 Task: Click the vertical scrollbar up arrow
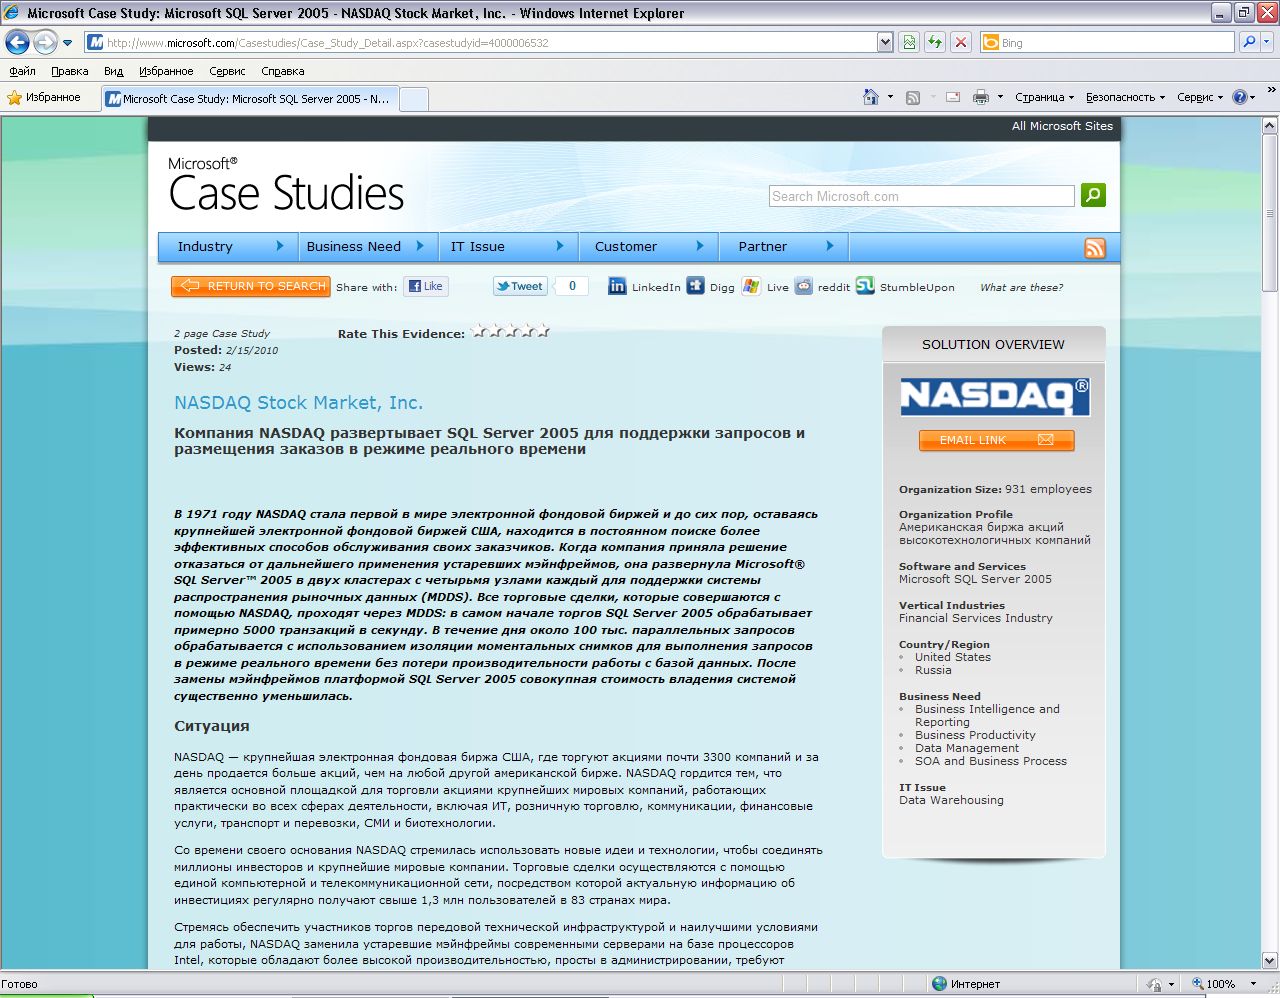coord(1270,125)
